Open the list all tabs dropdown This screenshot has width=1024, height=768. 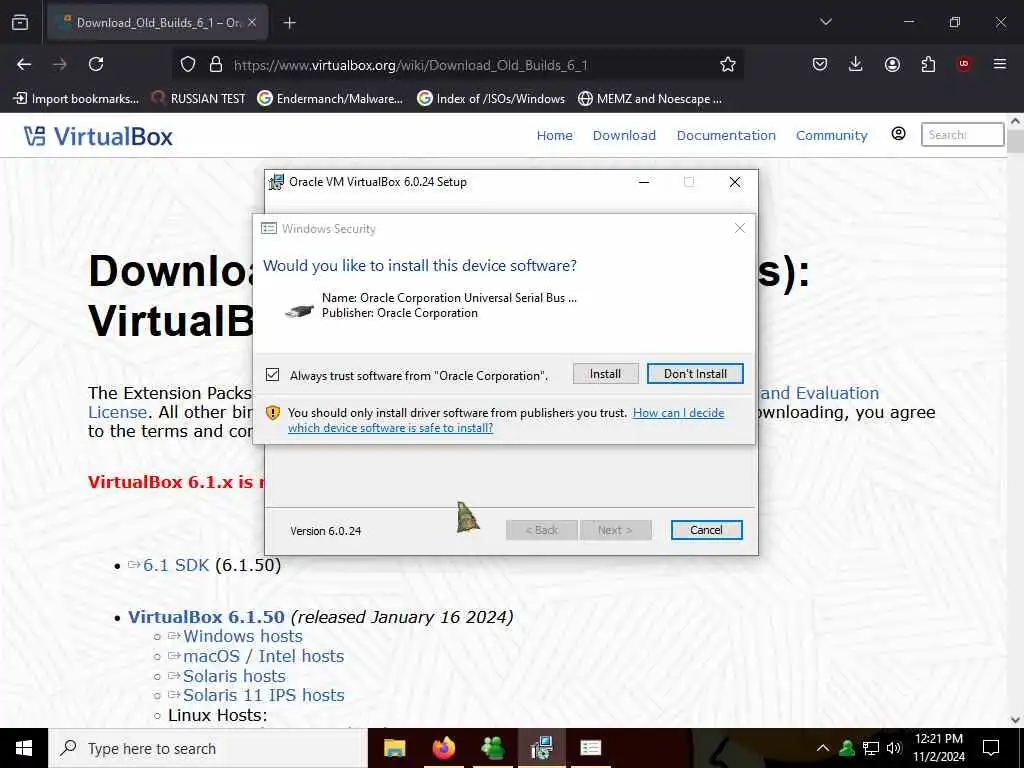point(825,22)
